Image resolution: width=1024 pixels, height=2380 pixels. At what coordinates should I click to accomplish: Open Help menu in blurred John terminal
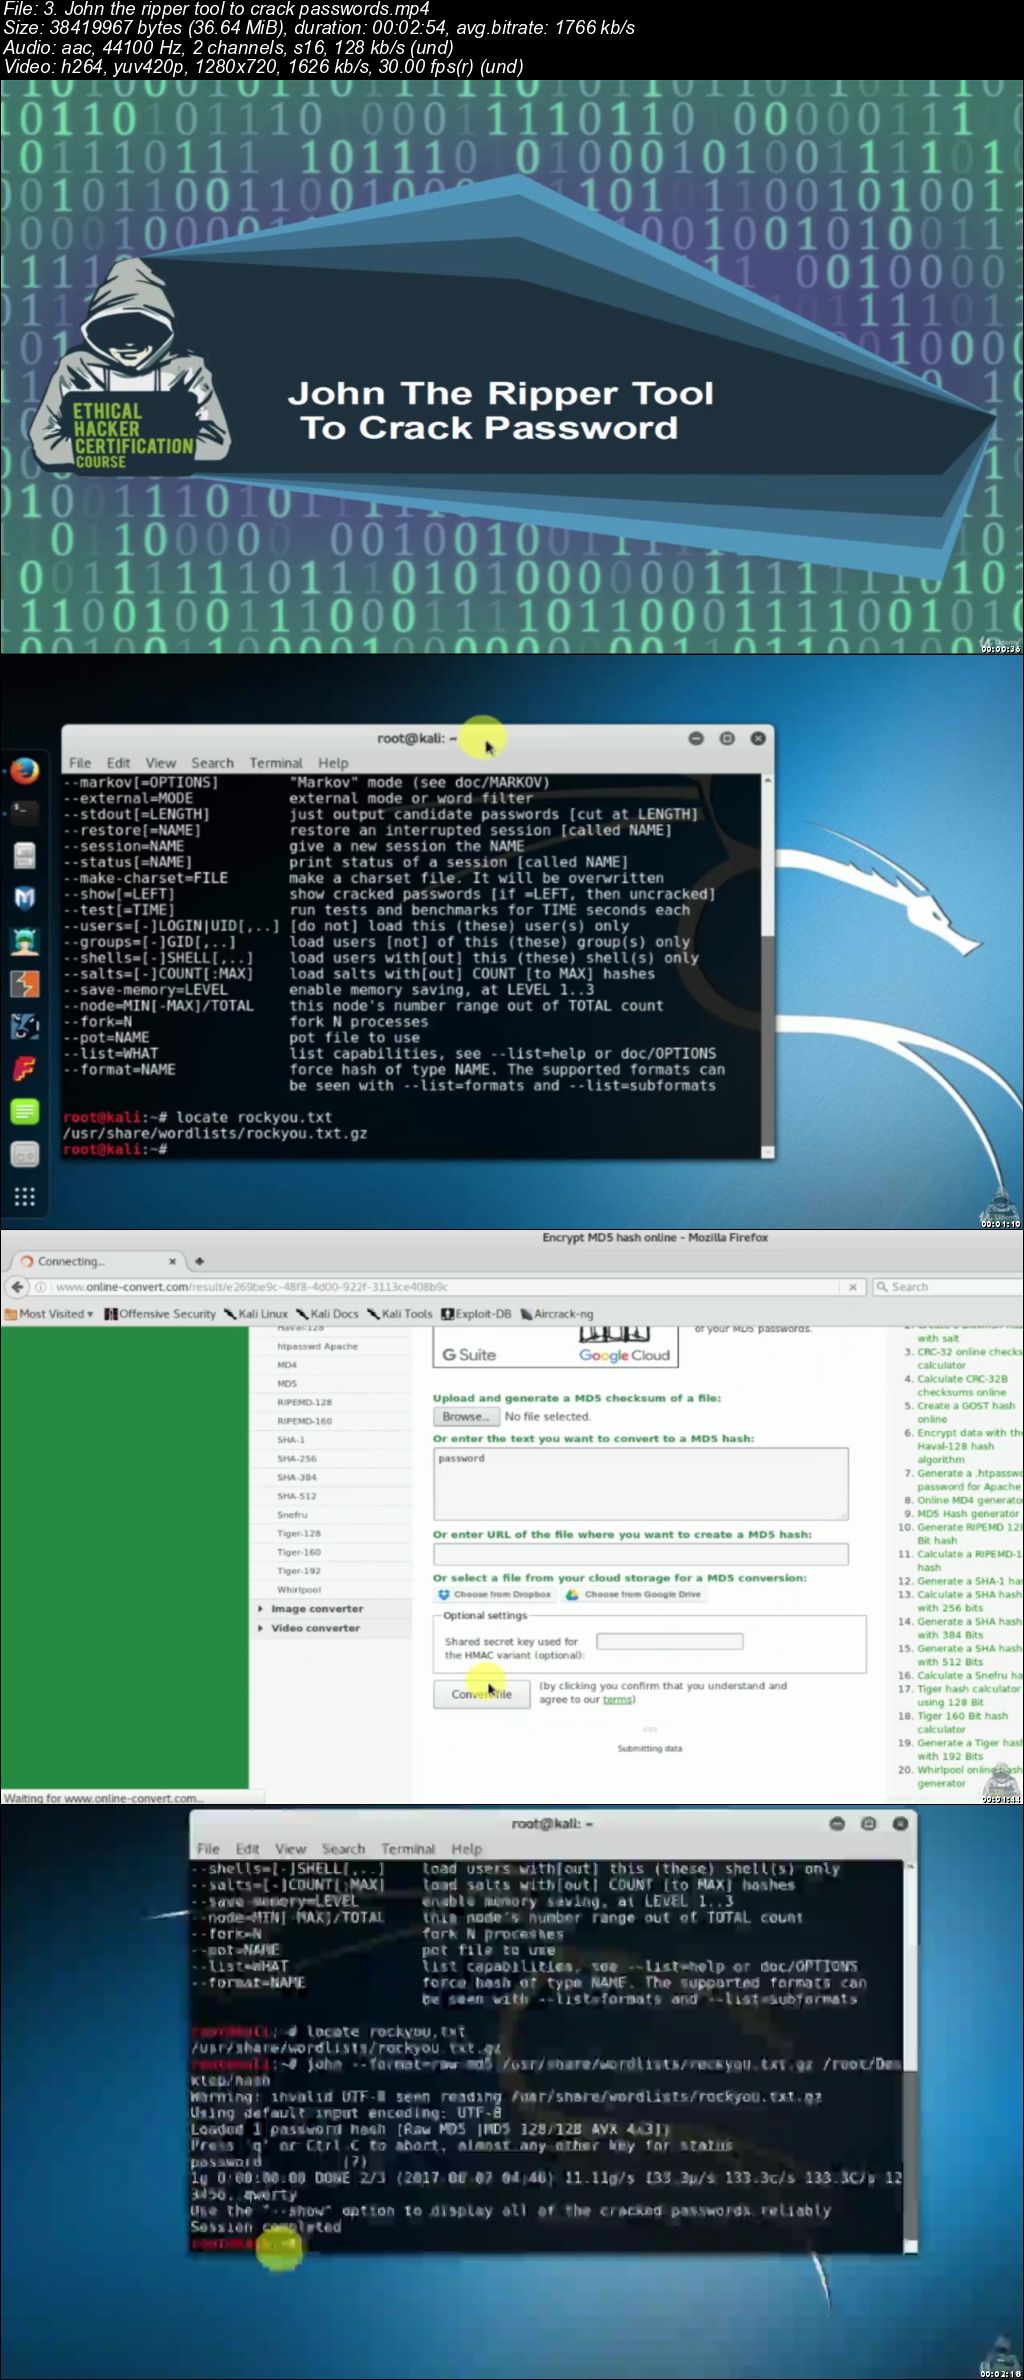[x=466, y=1848]
